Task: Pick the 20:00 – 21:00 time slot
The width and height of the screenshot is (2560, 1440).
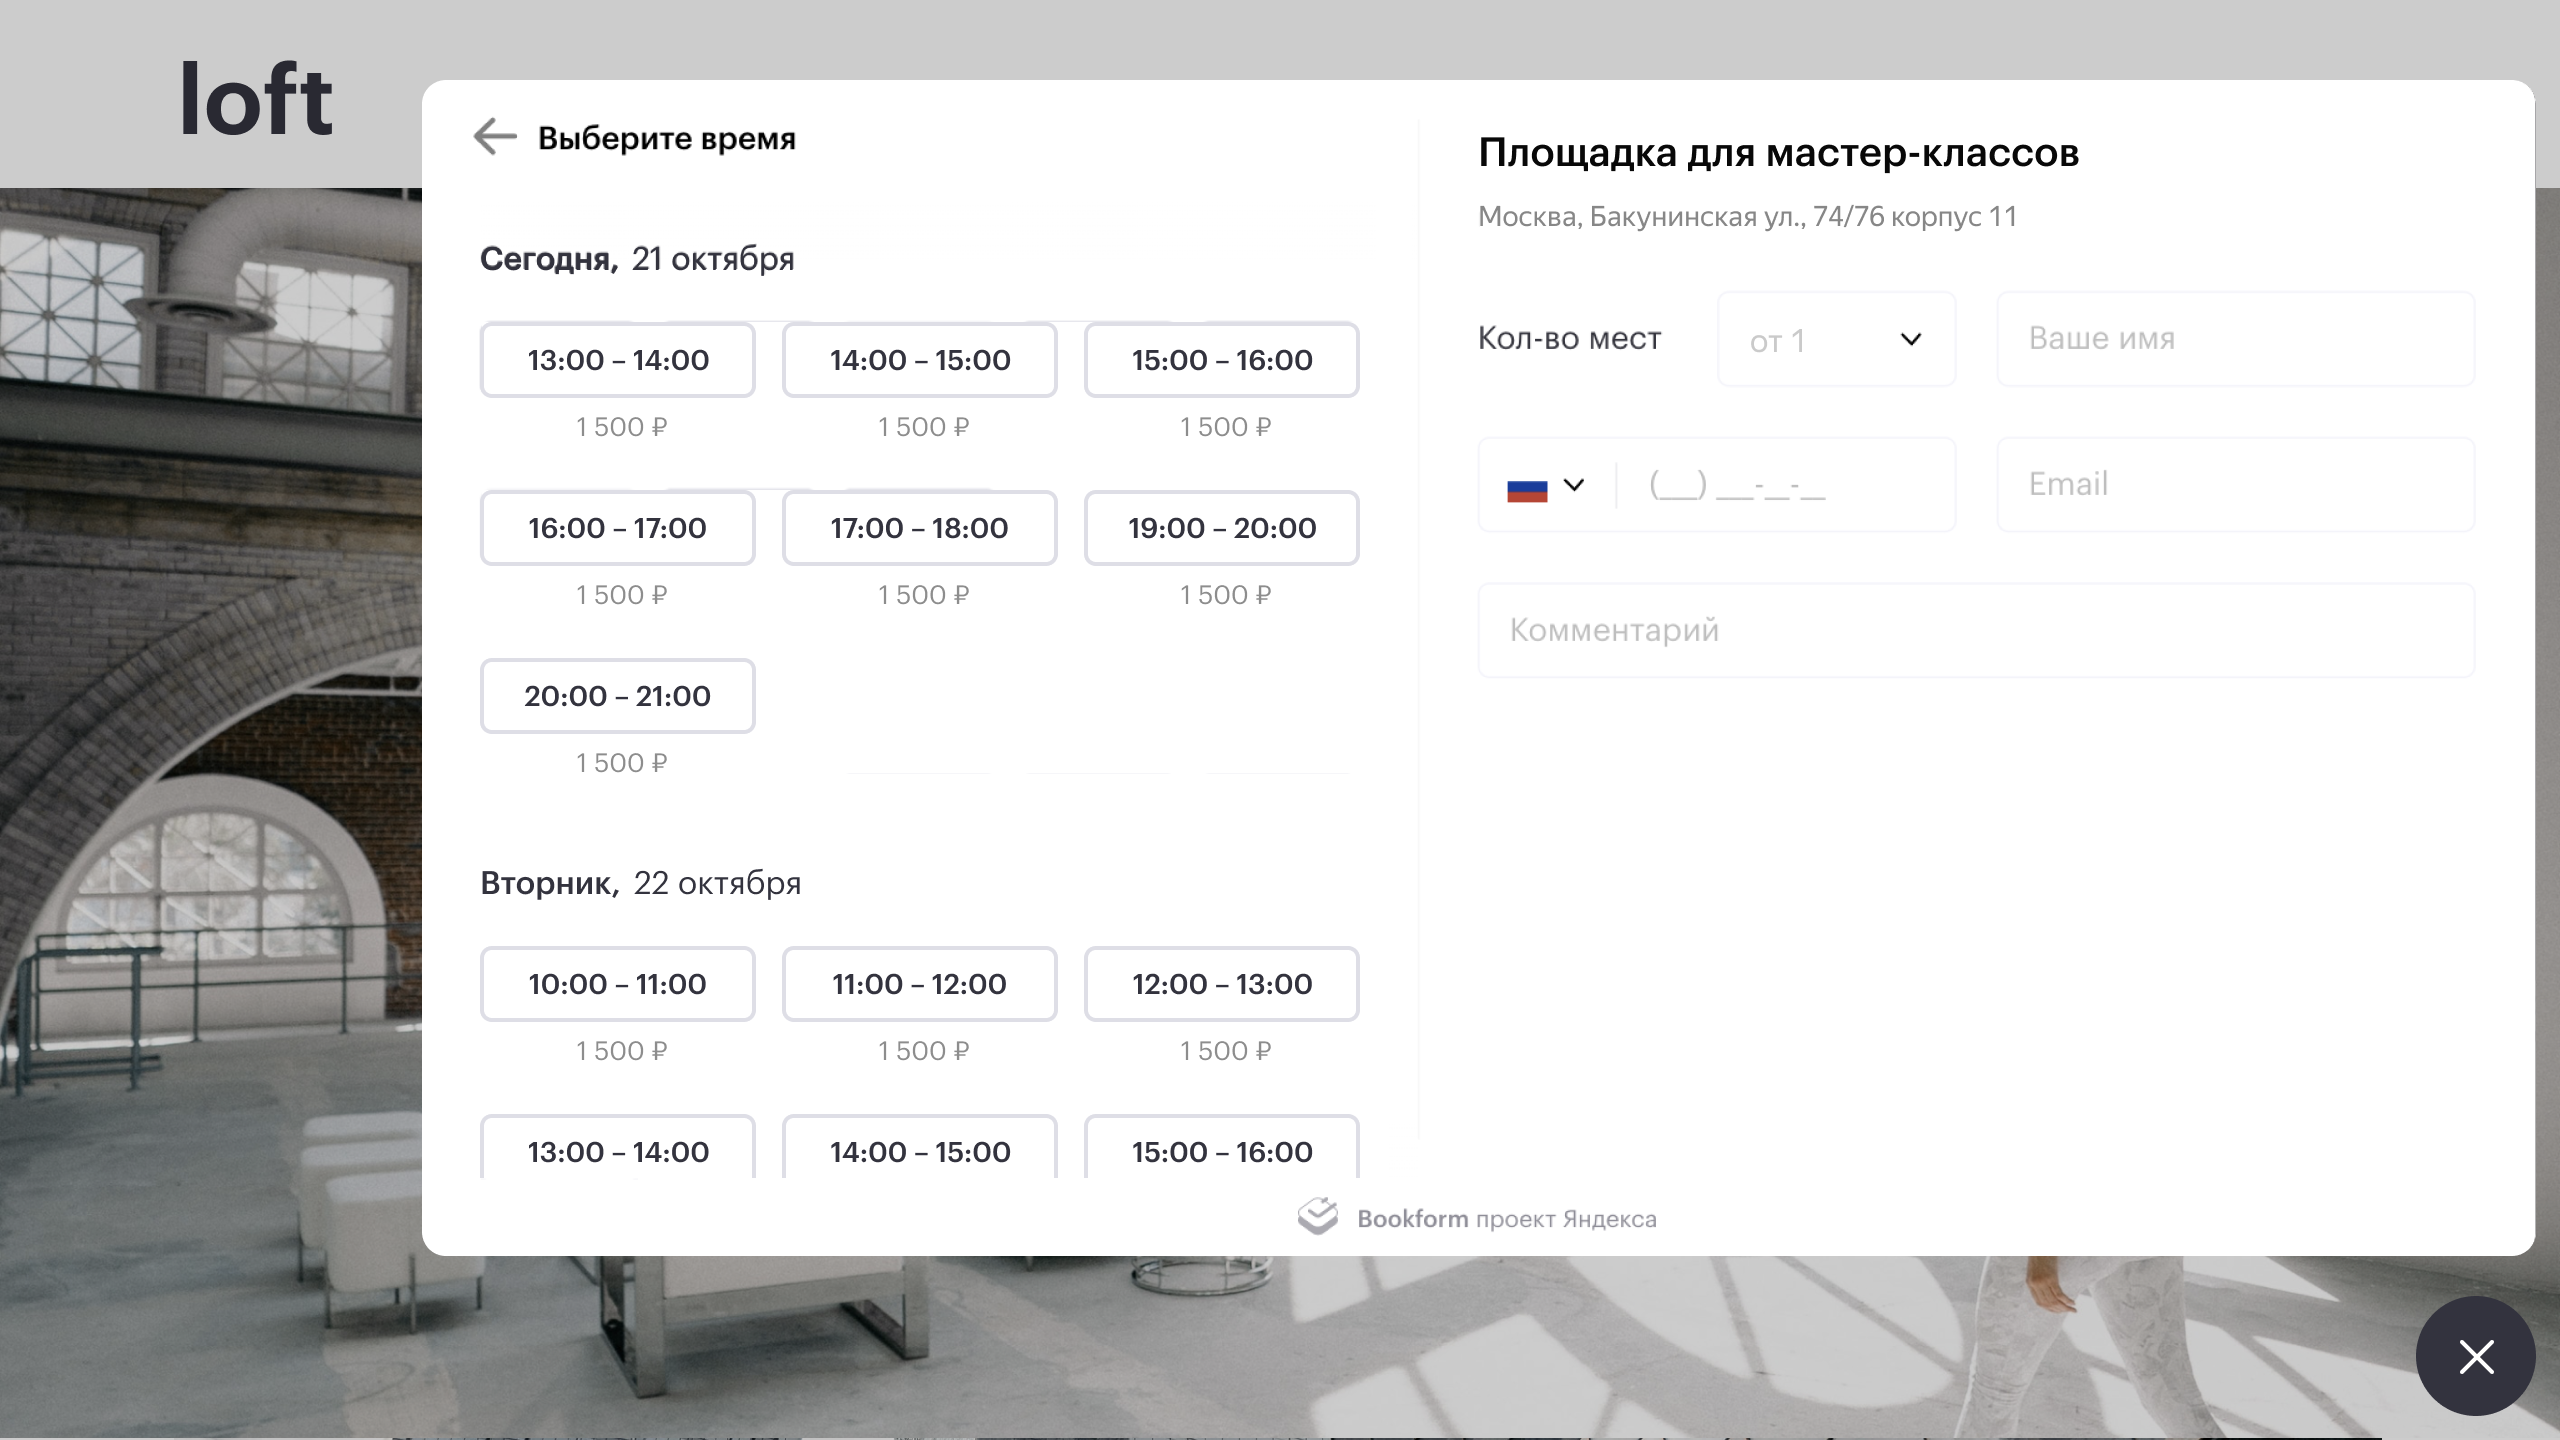Action: point(618,695)
